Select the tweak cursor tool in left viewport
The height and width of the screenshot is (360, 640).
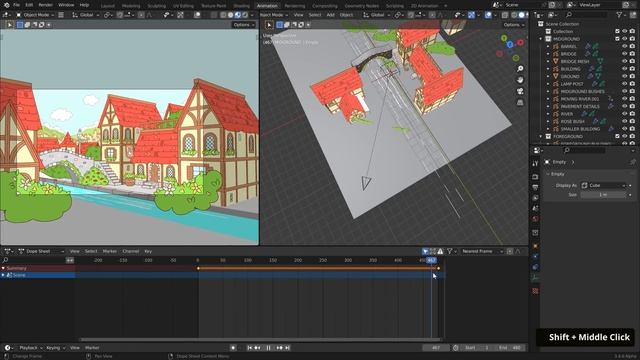(x=9, y=25)
